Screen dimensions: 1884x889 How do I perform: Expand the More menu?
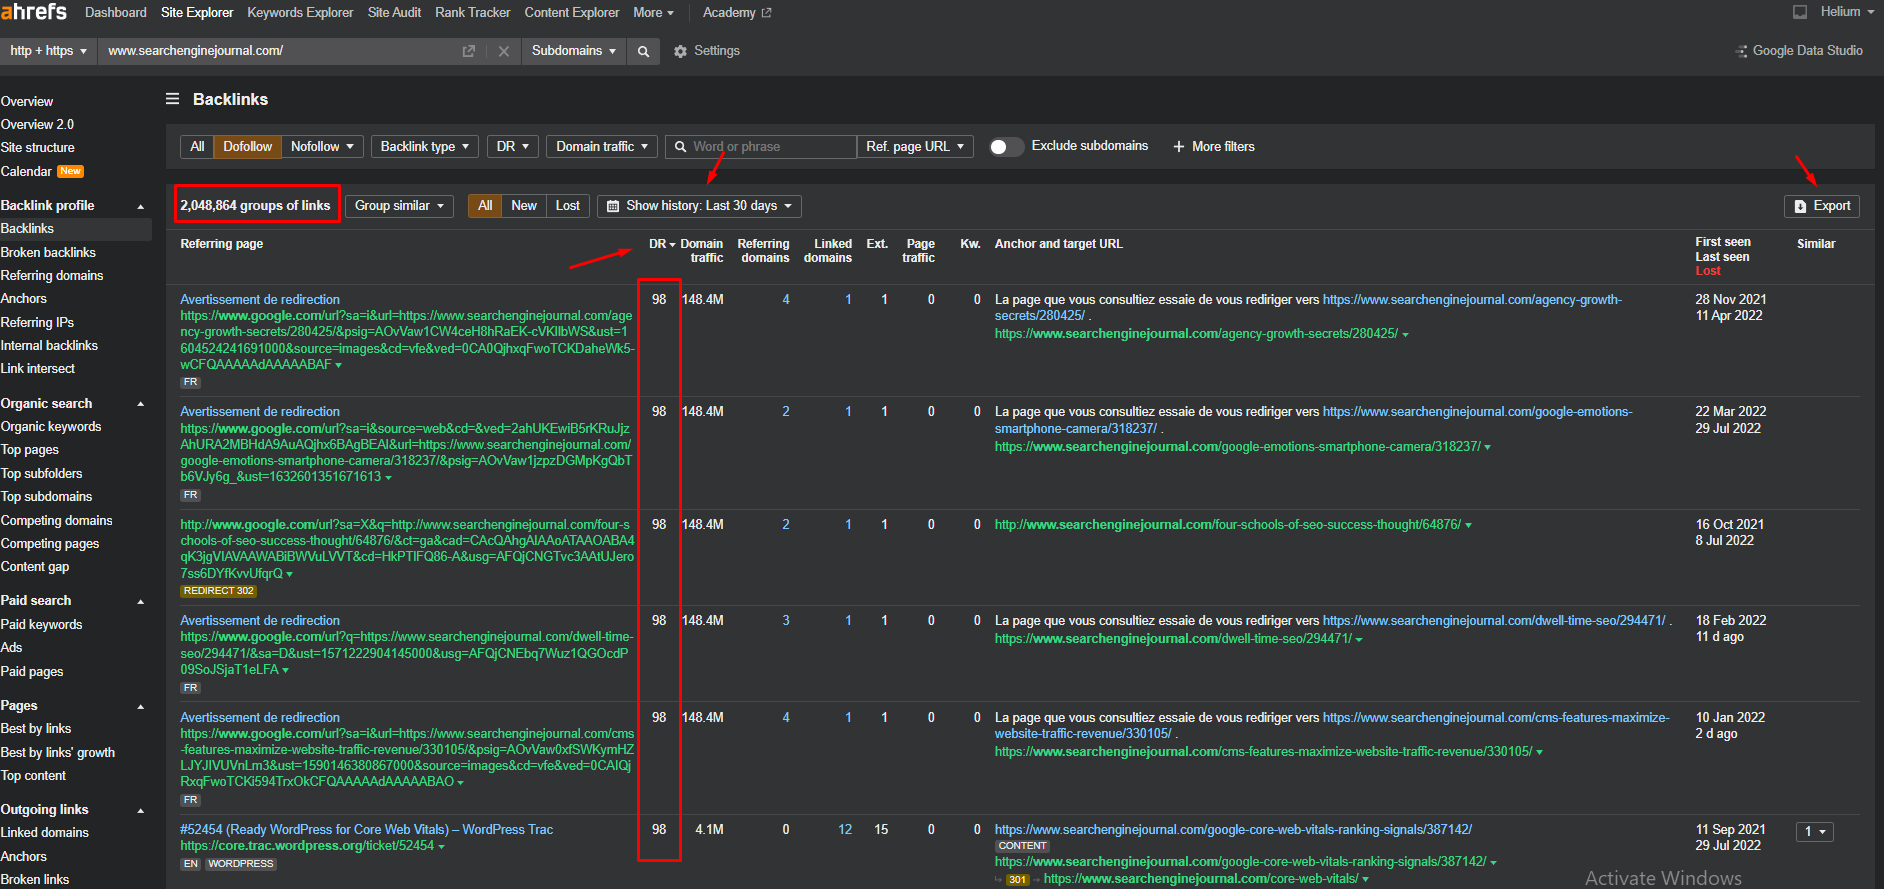(654, 13)
